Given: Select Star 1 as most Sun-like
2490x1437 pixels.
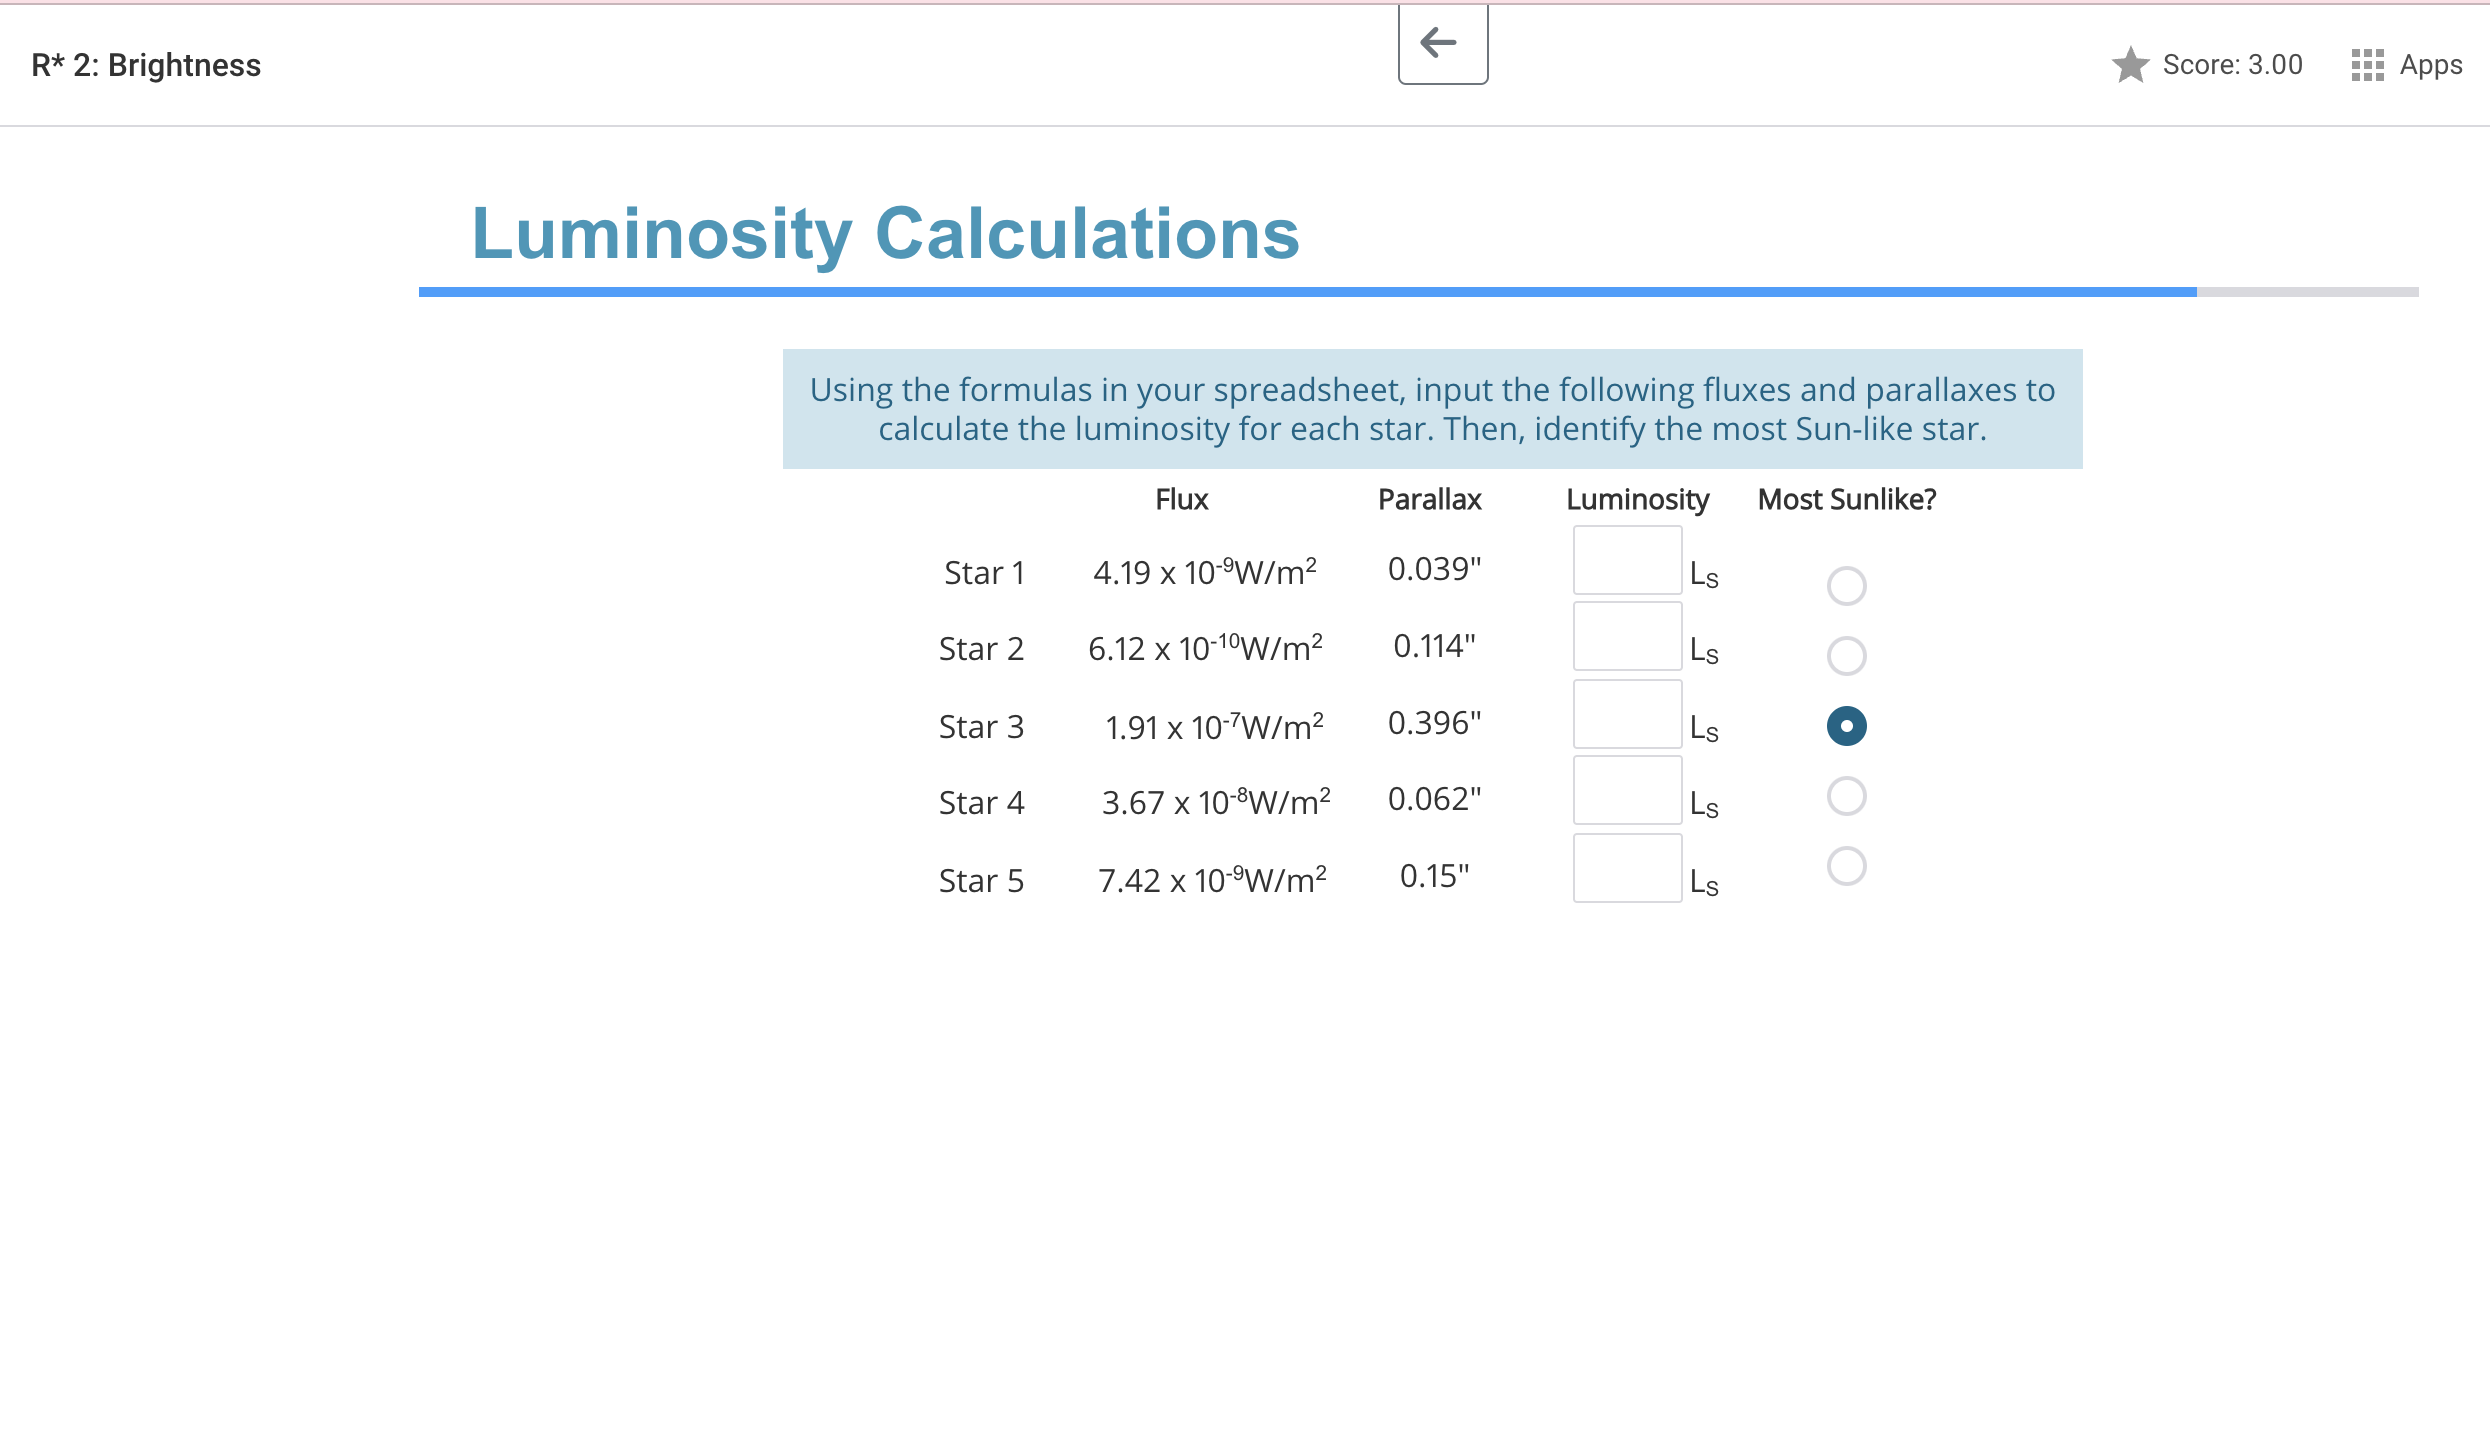Looking at the screenshot, I should [x=1846, y=586].
